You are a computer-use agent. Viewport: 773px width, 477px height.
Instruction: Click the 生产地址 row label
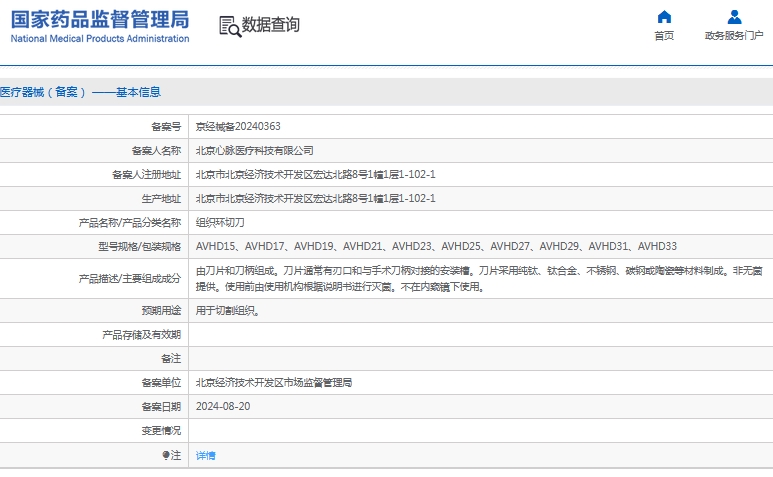tap(161, 199)
